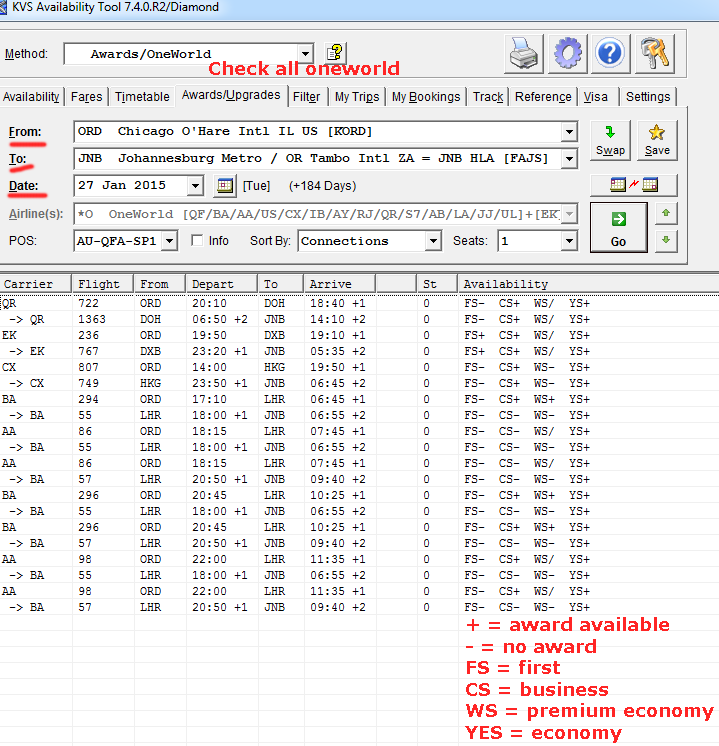Screen dimensions: 719x746
Task: Switch to the Track tab
Action: pyautogui.click(x=488, y=97)
